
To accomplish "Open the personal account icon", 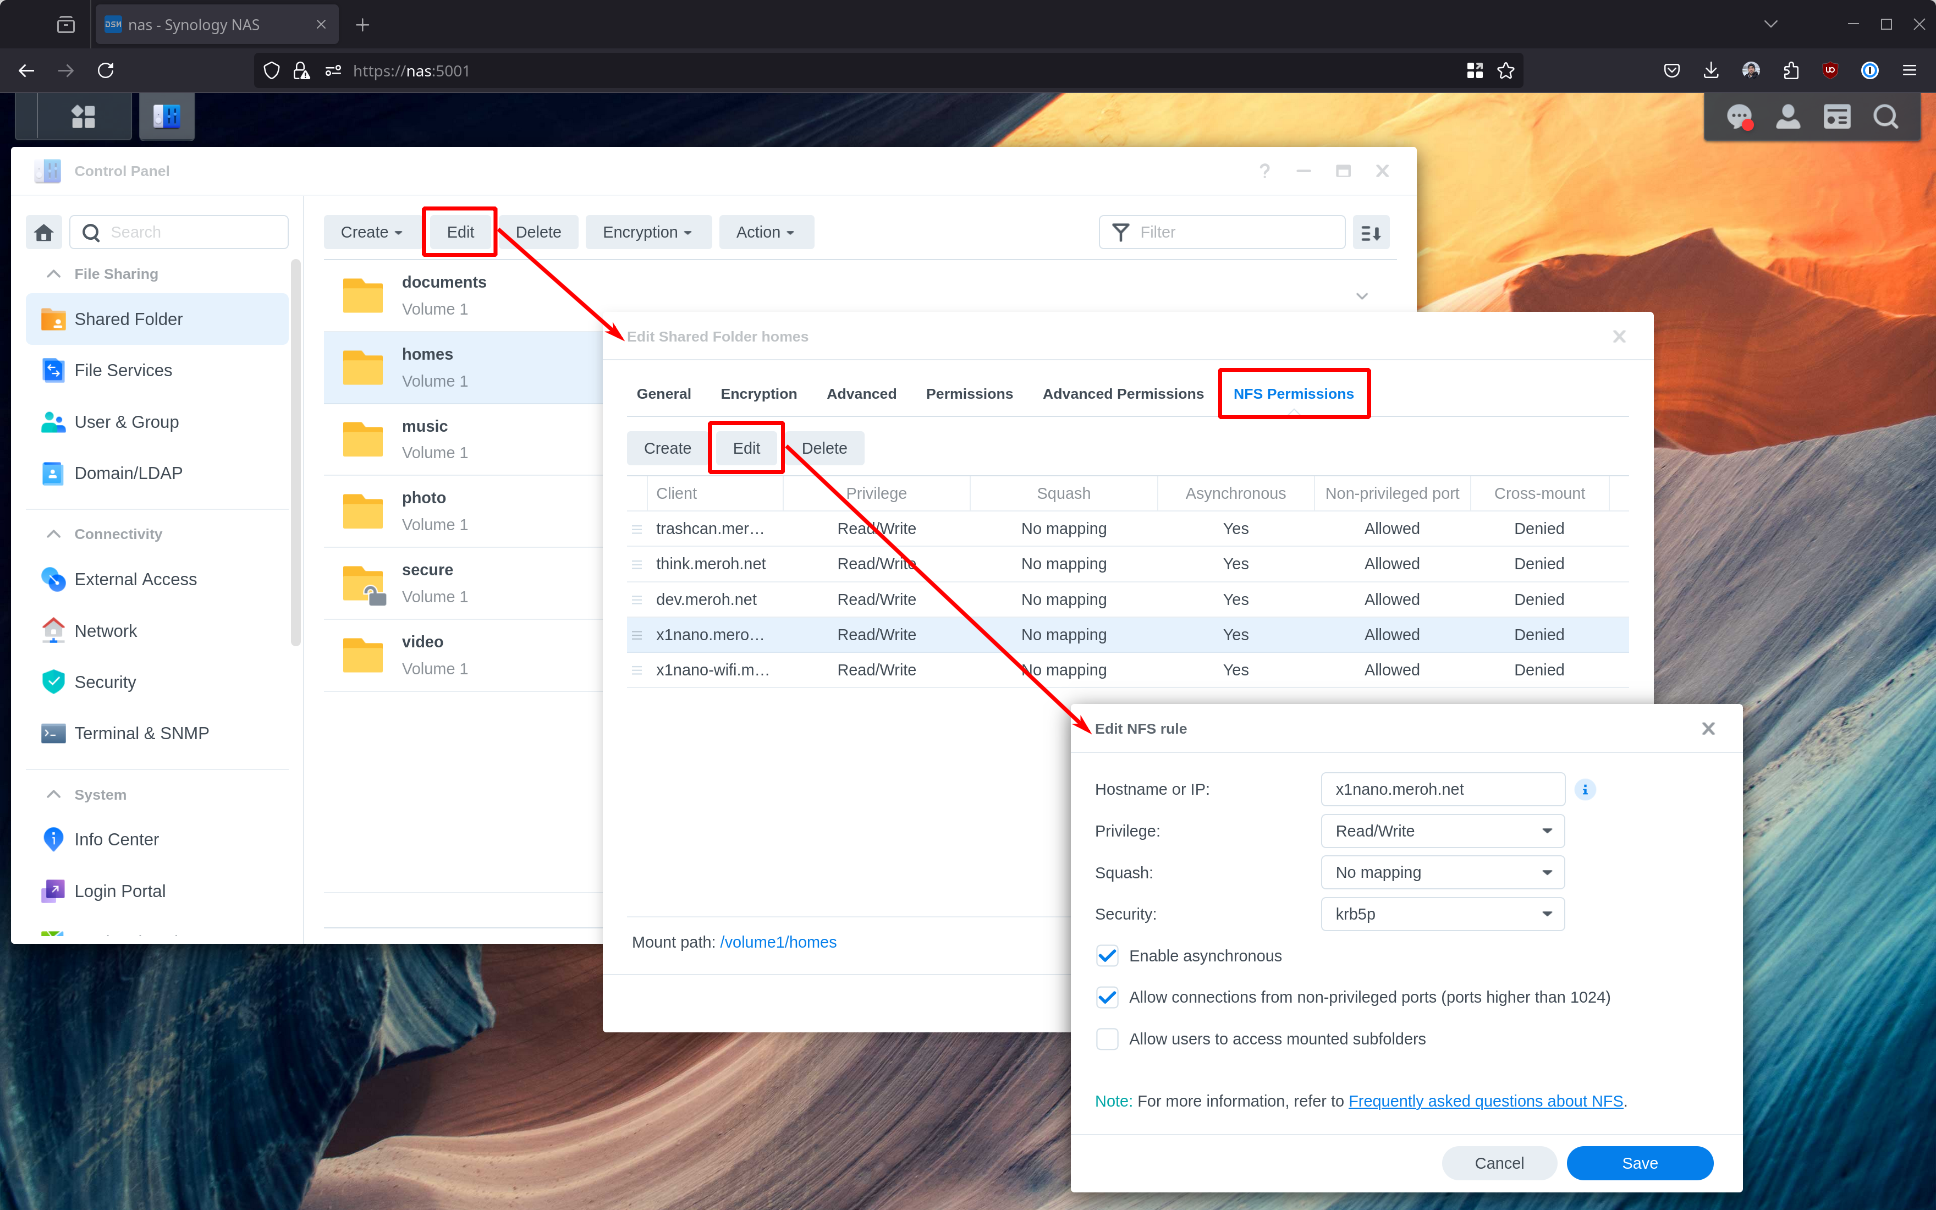I will click(1788, 117).
